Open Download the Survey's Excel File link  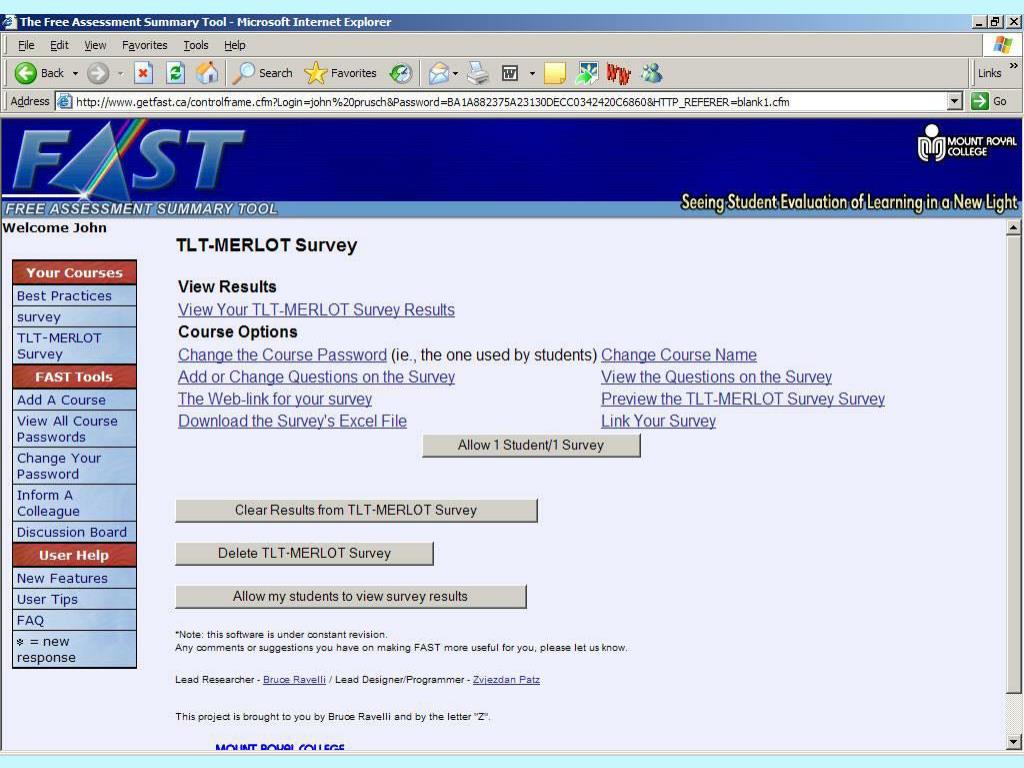pos(292,421)
